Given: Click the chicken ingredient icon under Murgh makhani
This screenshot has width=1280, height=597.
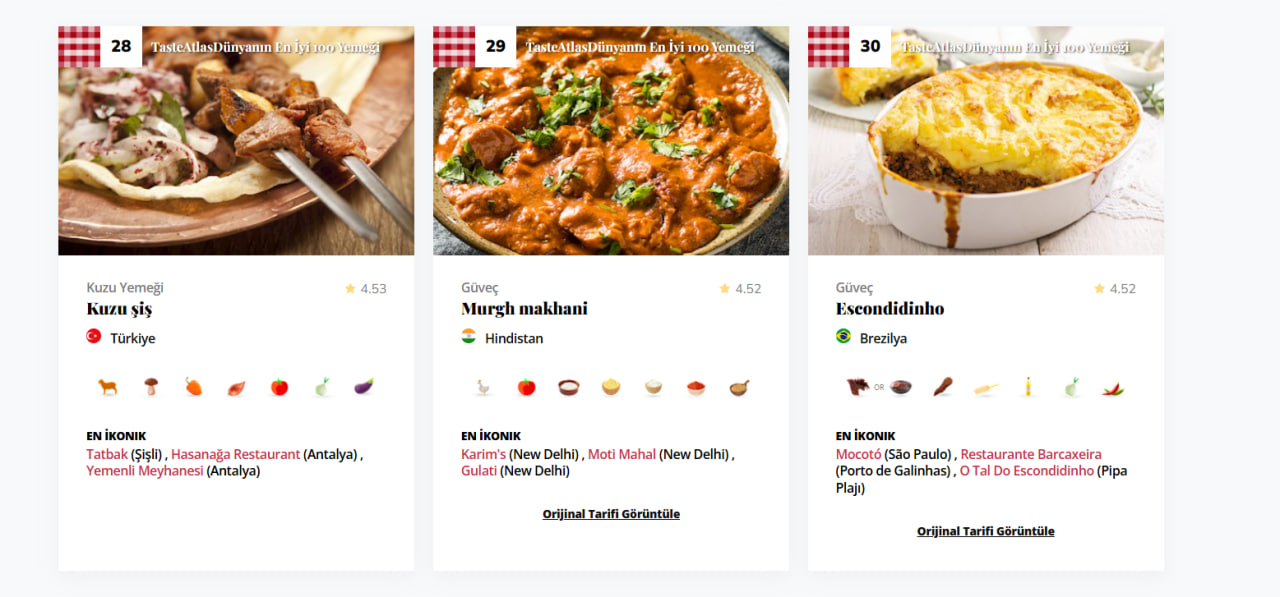Looking at the screenshot, I should [x=483, y=387].
